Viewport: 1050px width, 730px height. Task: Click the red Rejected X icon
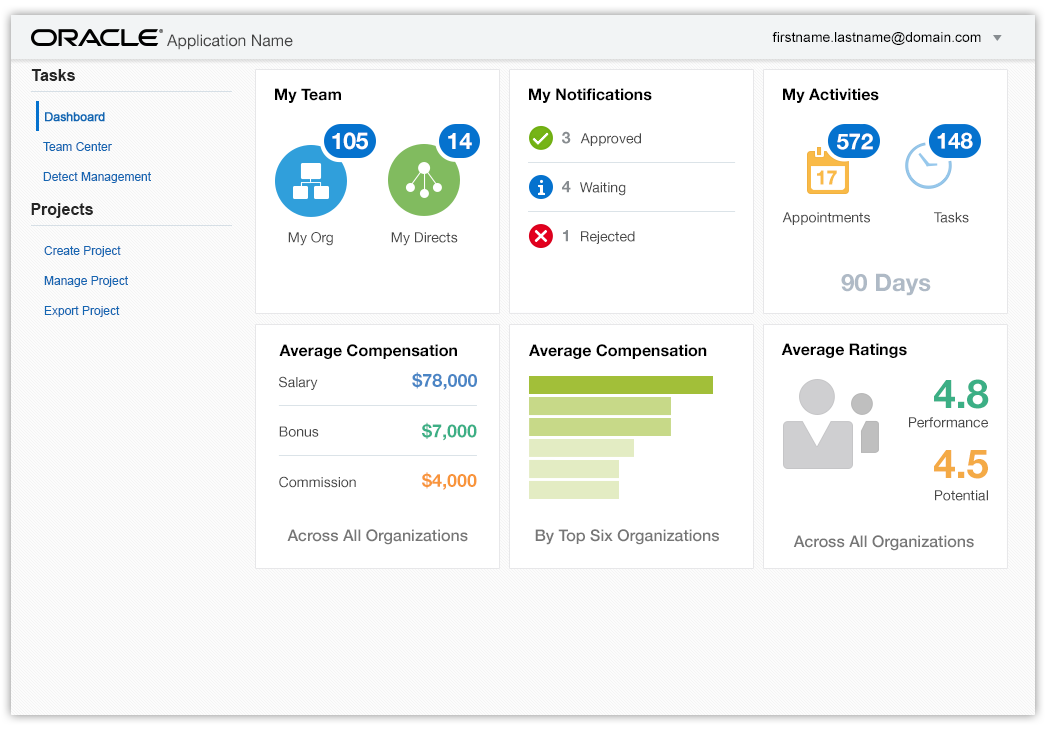pos(541,236)
